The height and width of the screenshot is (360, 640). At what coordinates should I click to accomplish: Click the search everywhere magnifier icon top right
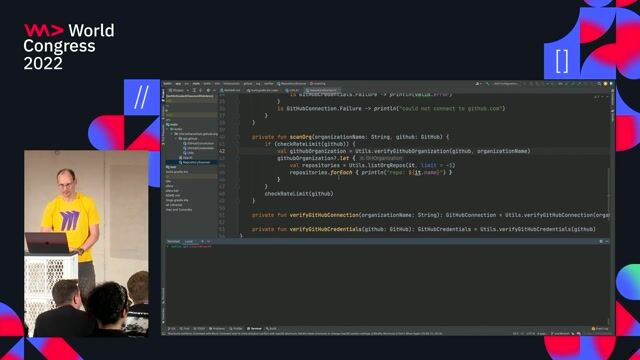click(599, 84)
